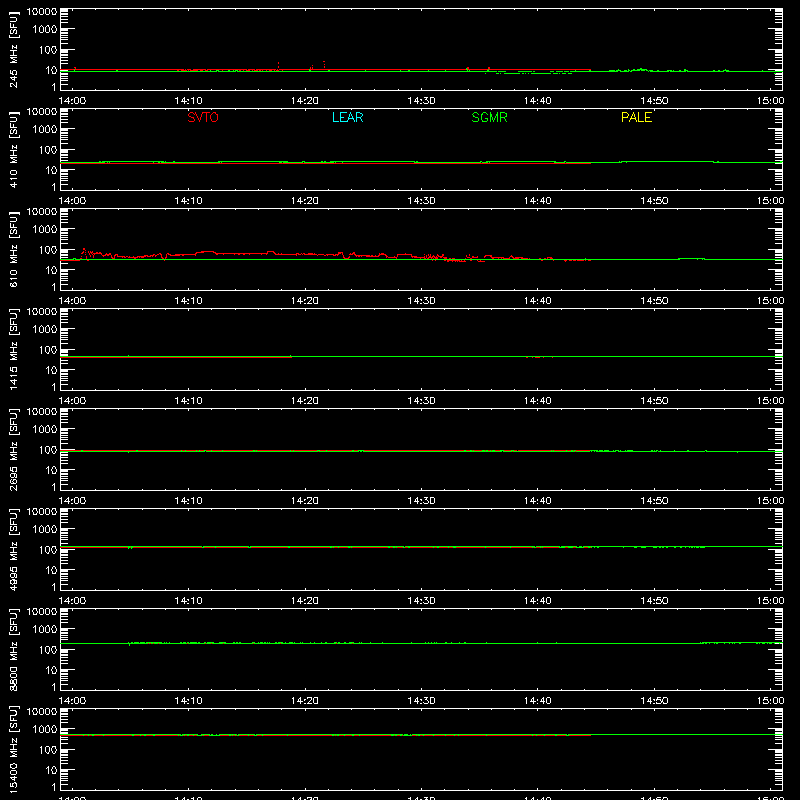Screen dimensions: 800x800
Task: Click the 15400 MHz [SFU] axis title
Action: tap(13, 749)
